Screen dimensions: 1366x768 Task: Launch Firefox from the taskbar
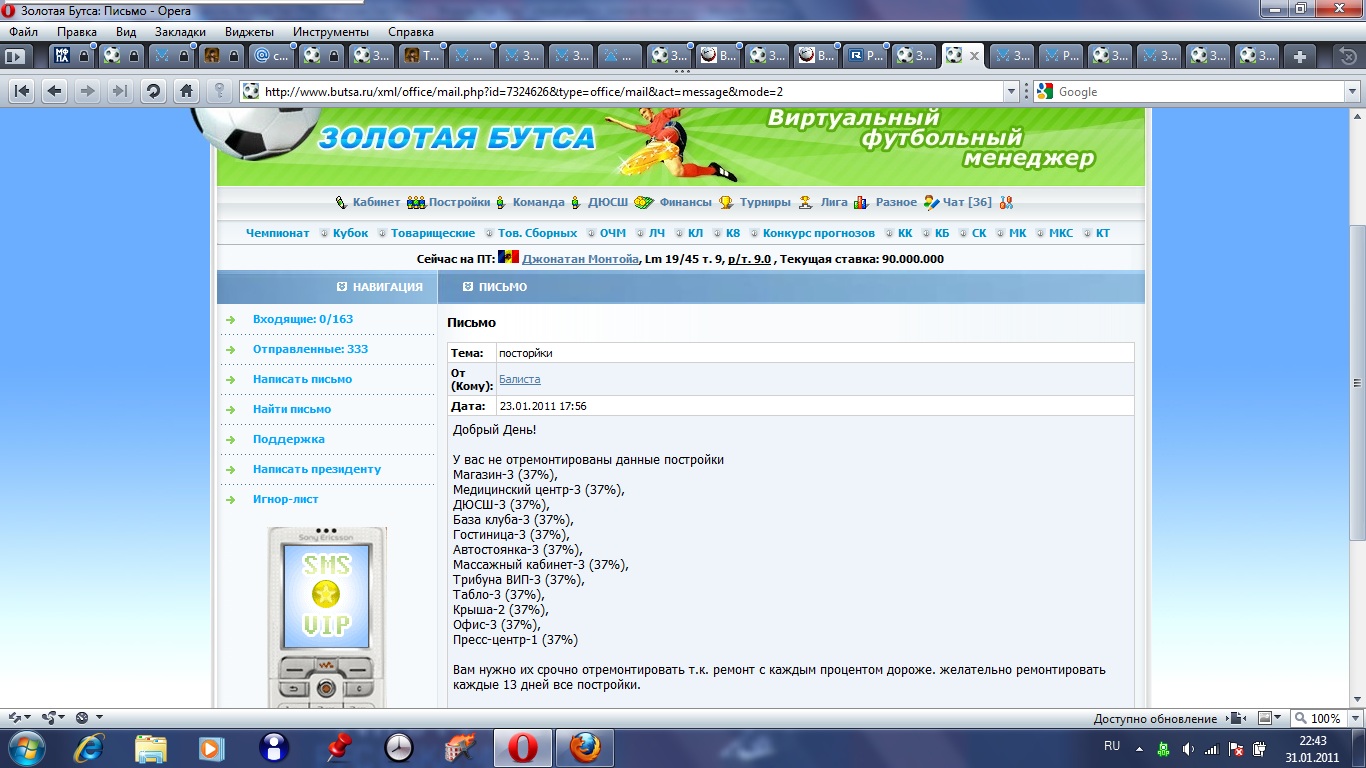point(583,747)
